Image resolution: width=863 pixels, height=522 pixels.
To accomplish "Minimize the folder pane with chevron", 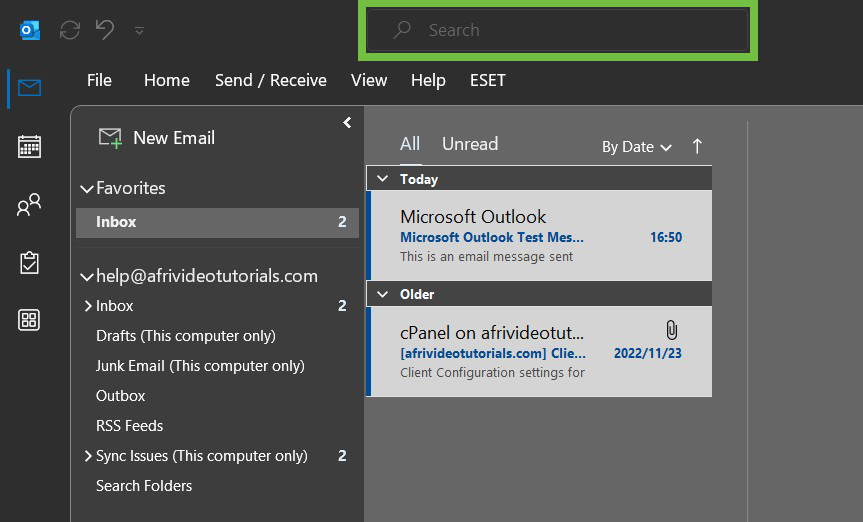I will pos(347,123).
